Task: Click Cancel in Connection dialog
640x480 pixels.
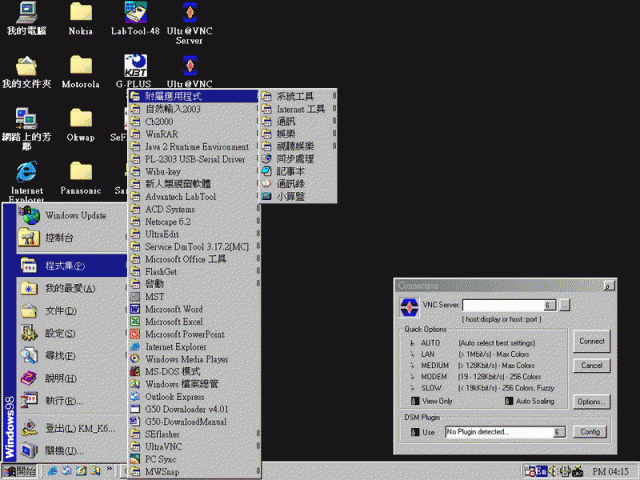Action: [591, 365]
